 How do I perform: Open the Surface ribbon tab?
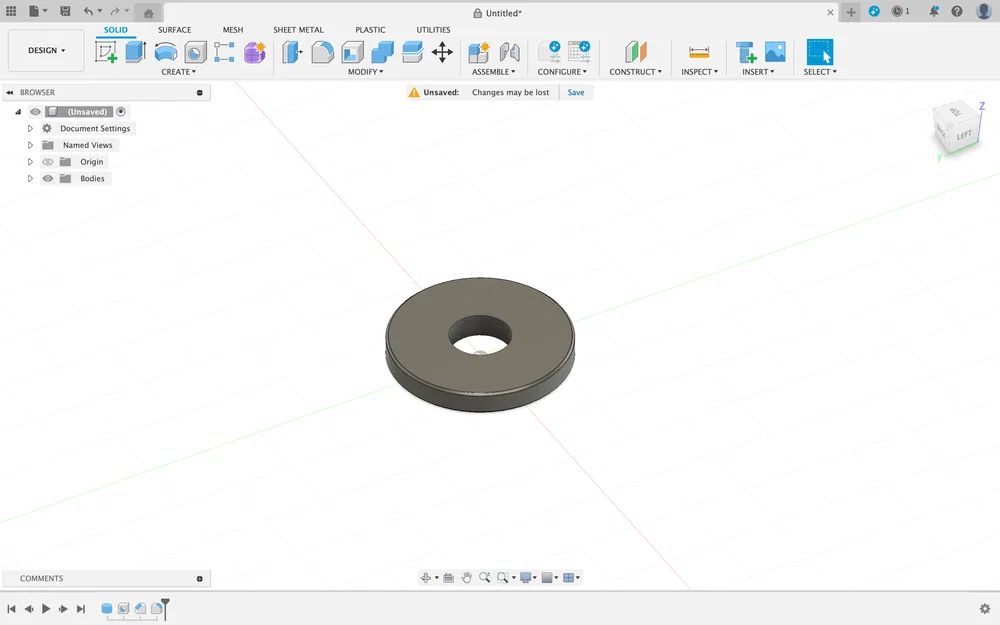[x=174, y=29]
